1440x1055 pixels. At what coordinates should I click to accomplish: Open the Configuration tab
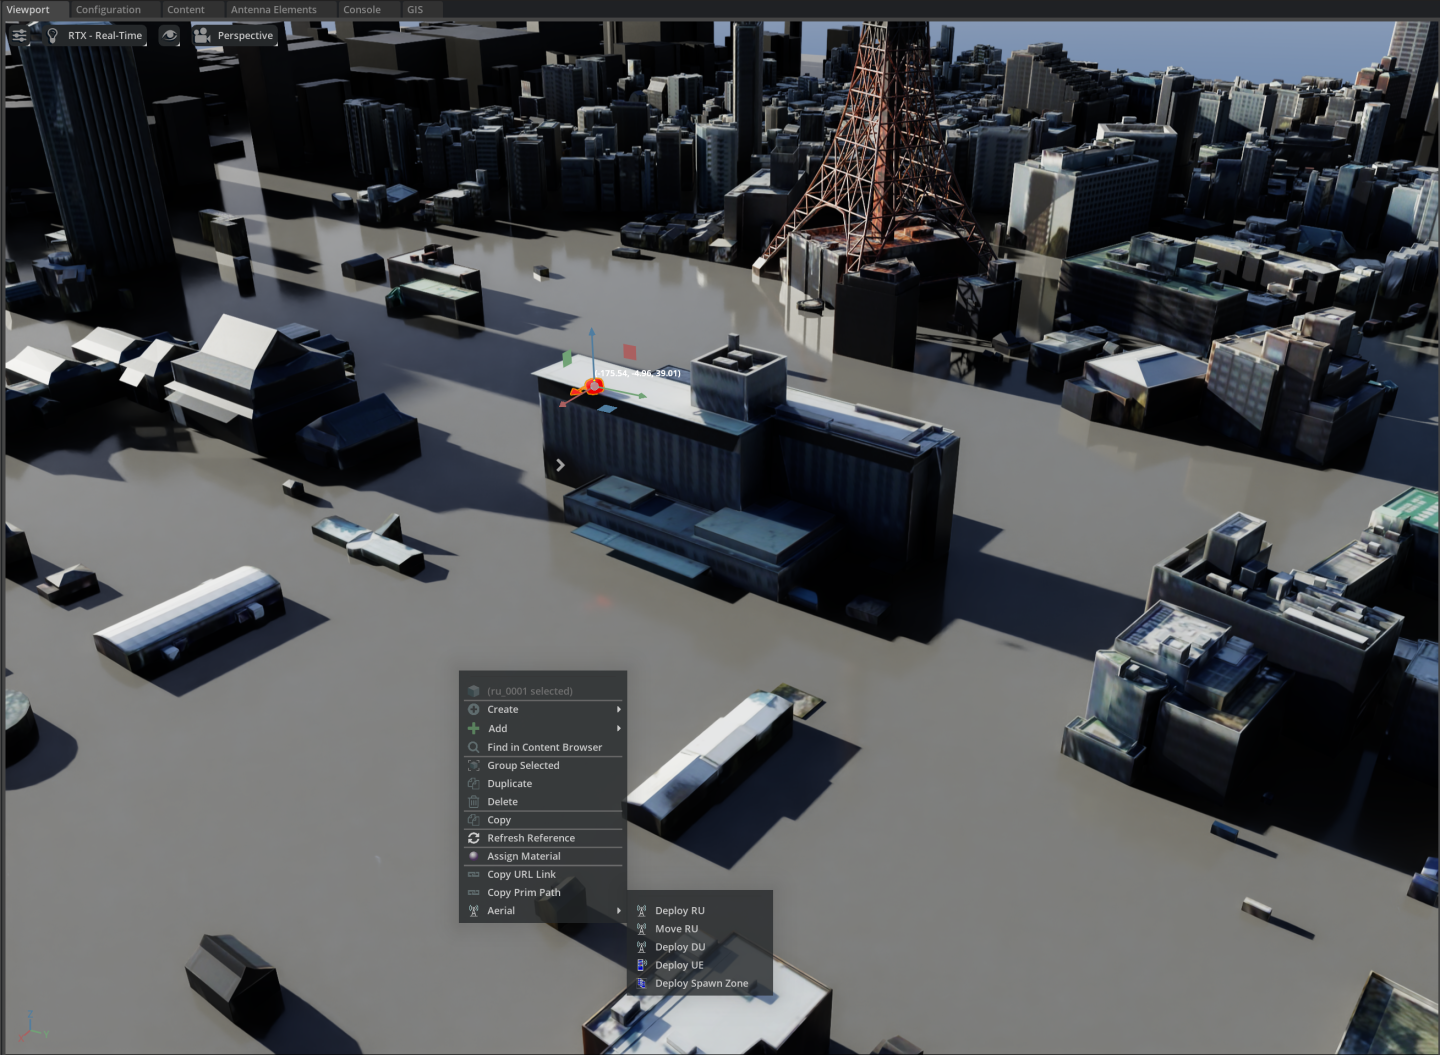(x=108, y=10)
